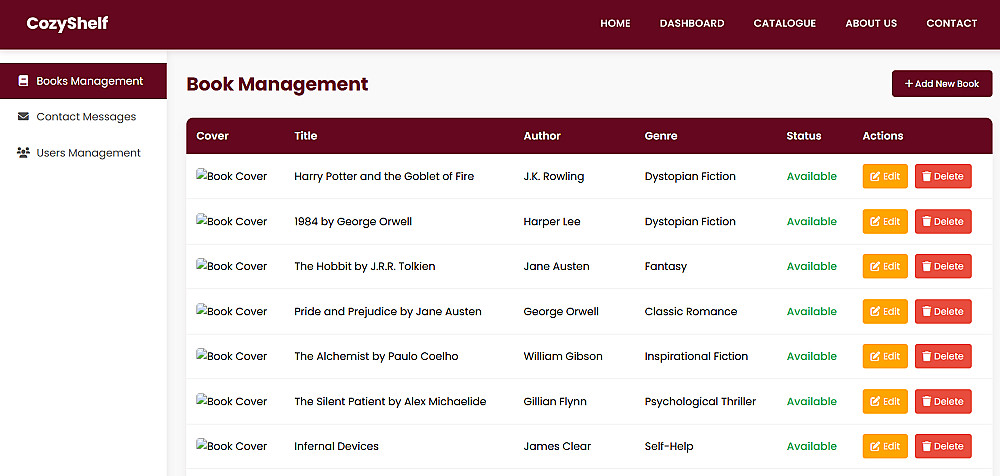Visit the About Us page
This screenshot has height=476, width=1000.
tap(871, 23)
